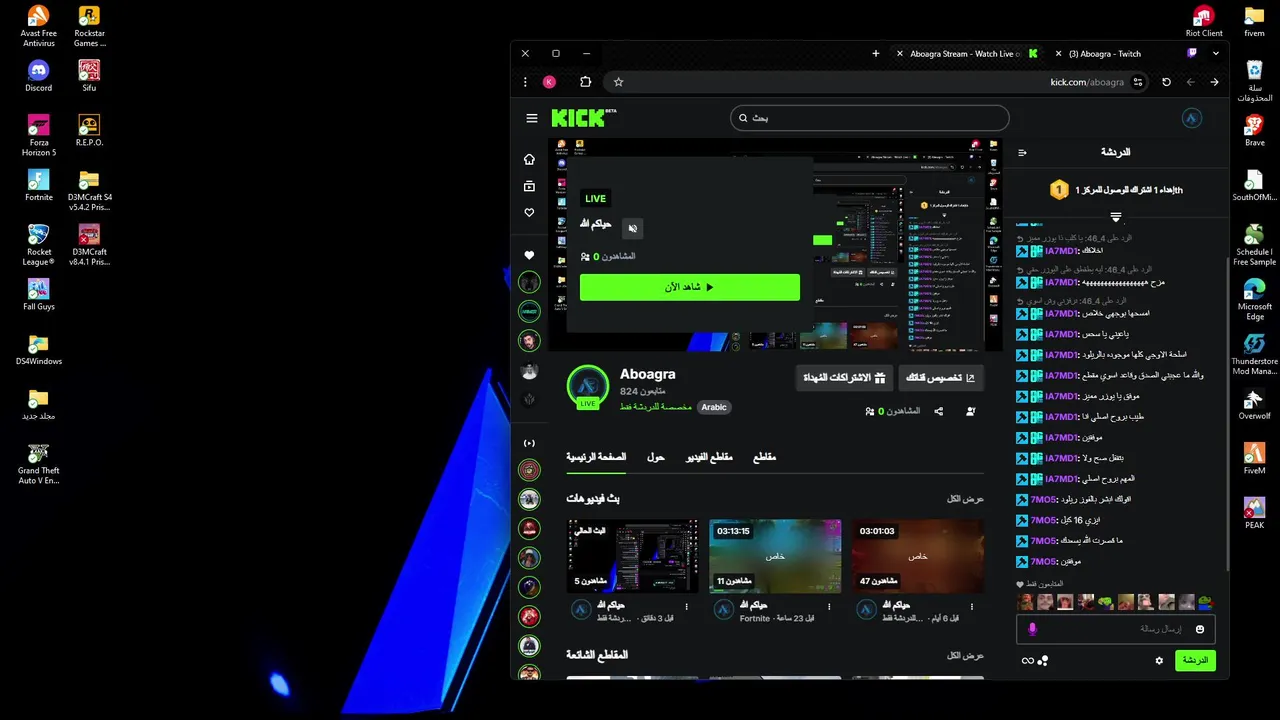The width and height of the screenshot is (1280, 720).
Task: Open the browser profile K avatar
Action: 549,82
